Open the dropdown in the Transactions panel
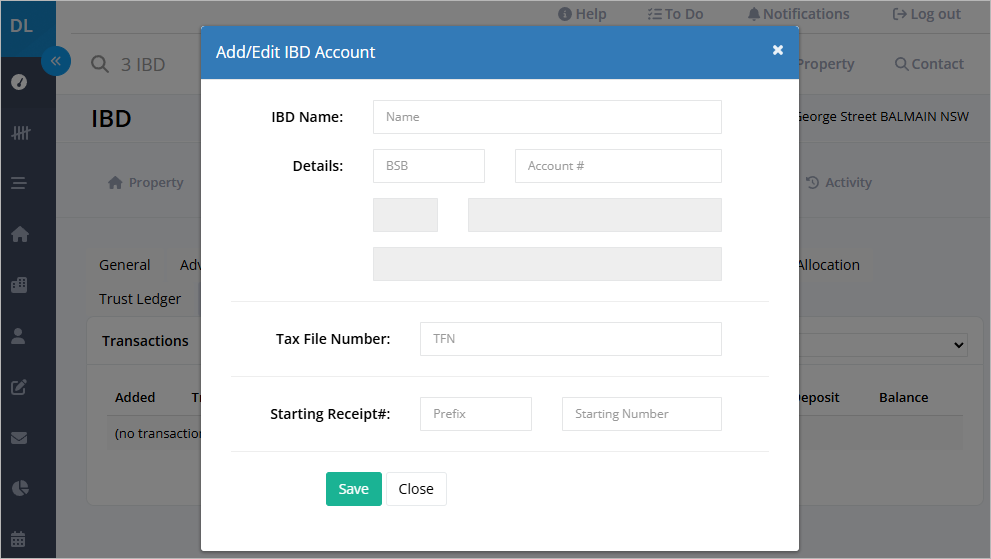 (882, 345)
